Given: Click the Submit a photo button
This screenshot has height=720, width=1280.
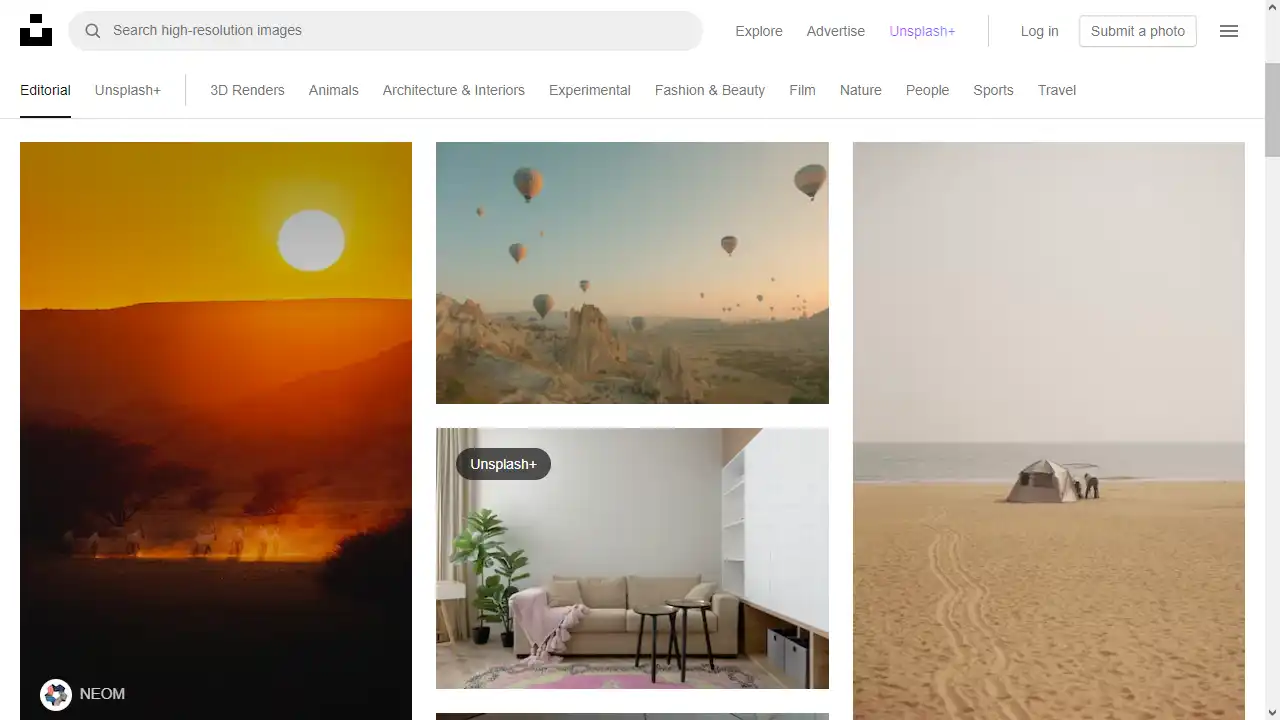Looking at the screenshot, I should pyautogui.click(x=1137, y=31).
